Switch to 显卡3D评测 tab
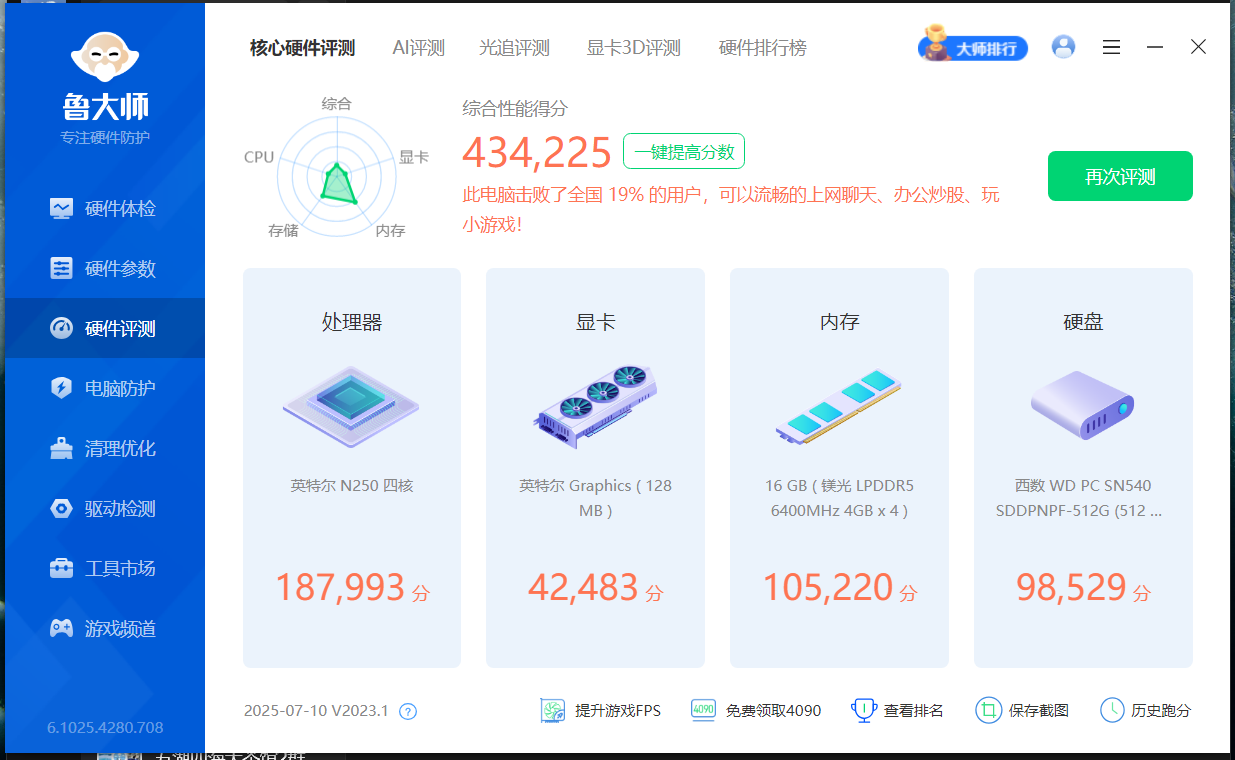This screenshot has height=760, width=1235. 633,48
